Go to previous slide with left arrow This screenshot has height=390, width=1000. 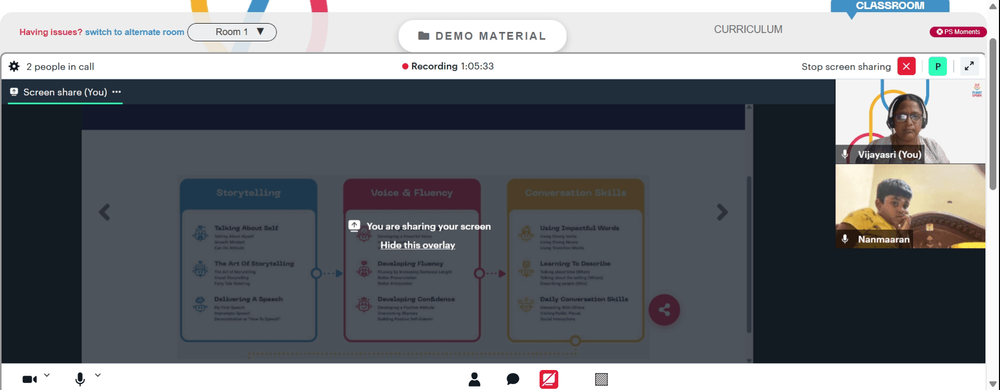click(105, 212)
